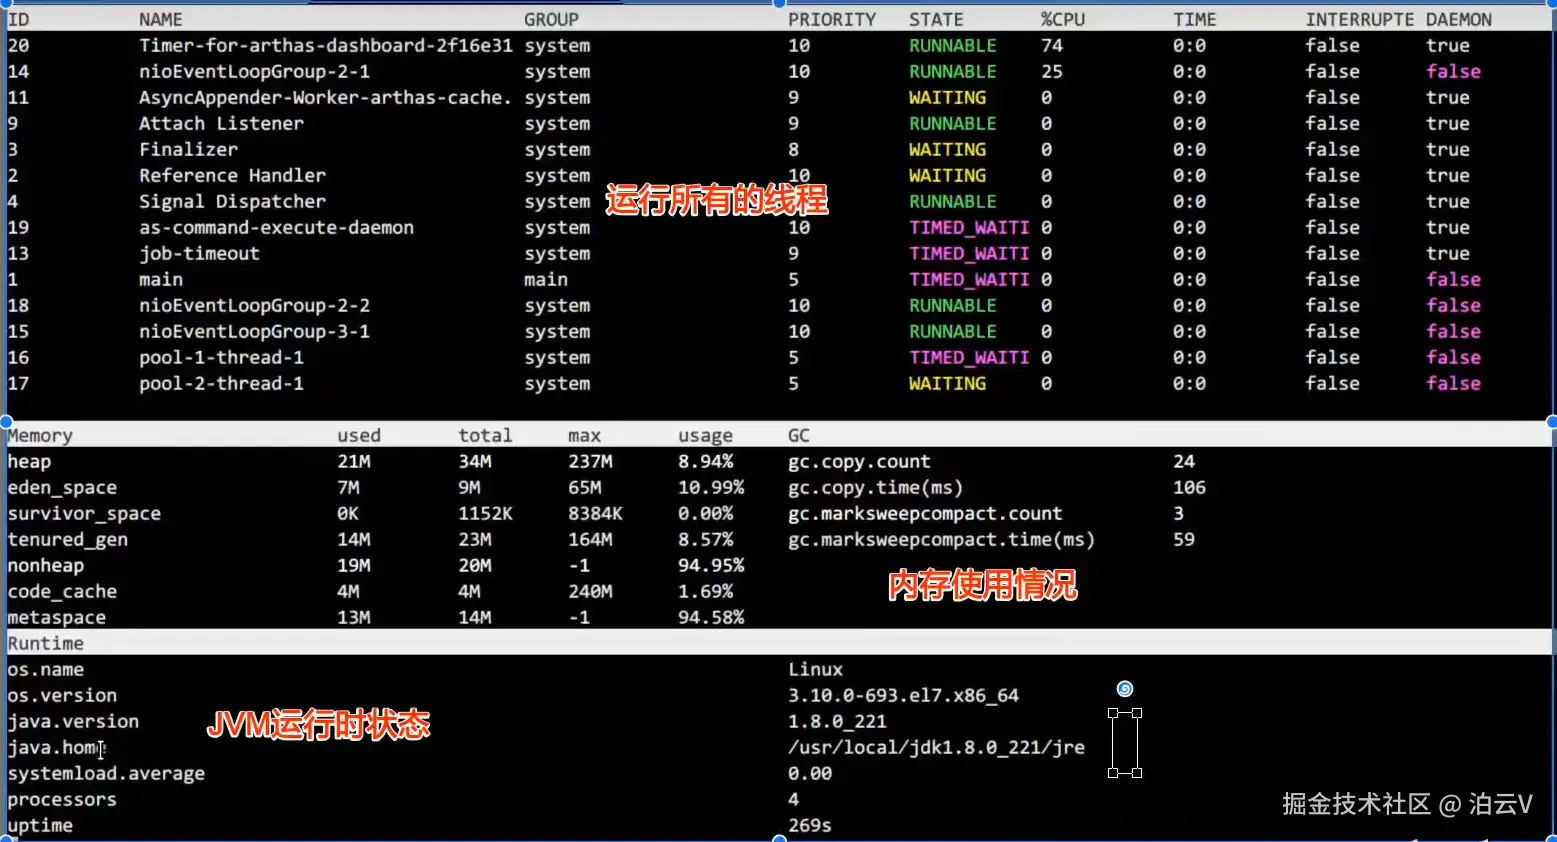Click java version value 1.8.0_221
The image size is (1557, 842).
click(x=837, y=721)
